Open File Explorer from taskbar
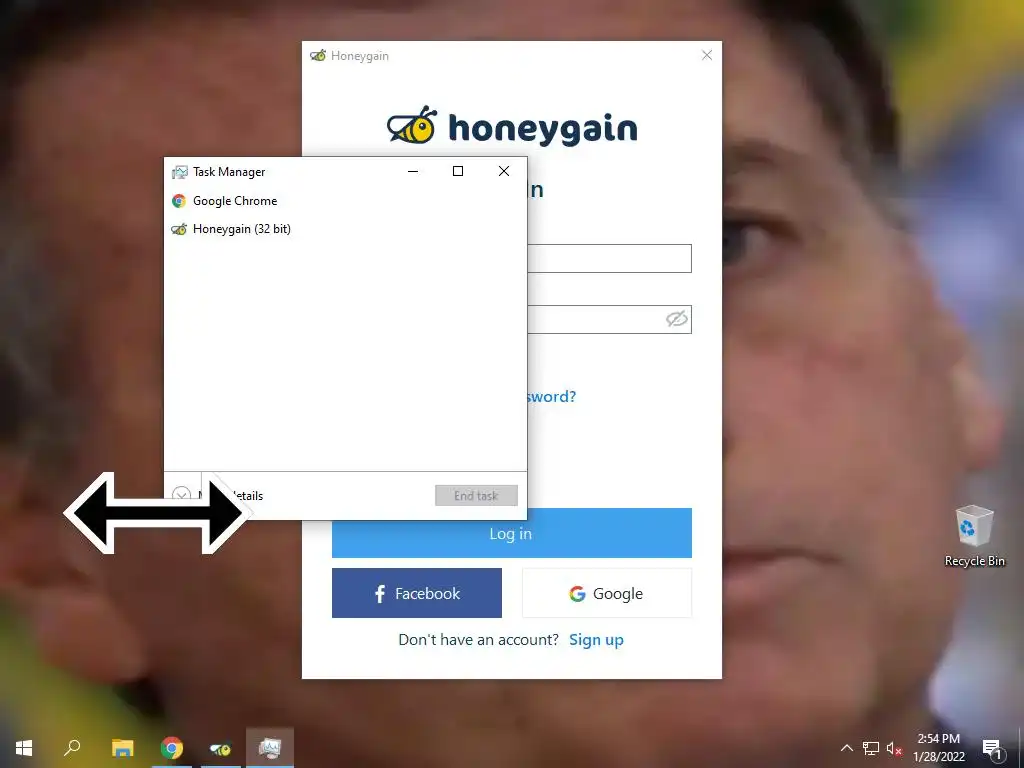The width and height of the screenshot is (1024, 768). tap(122, 748)
